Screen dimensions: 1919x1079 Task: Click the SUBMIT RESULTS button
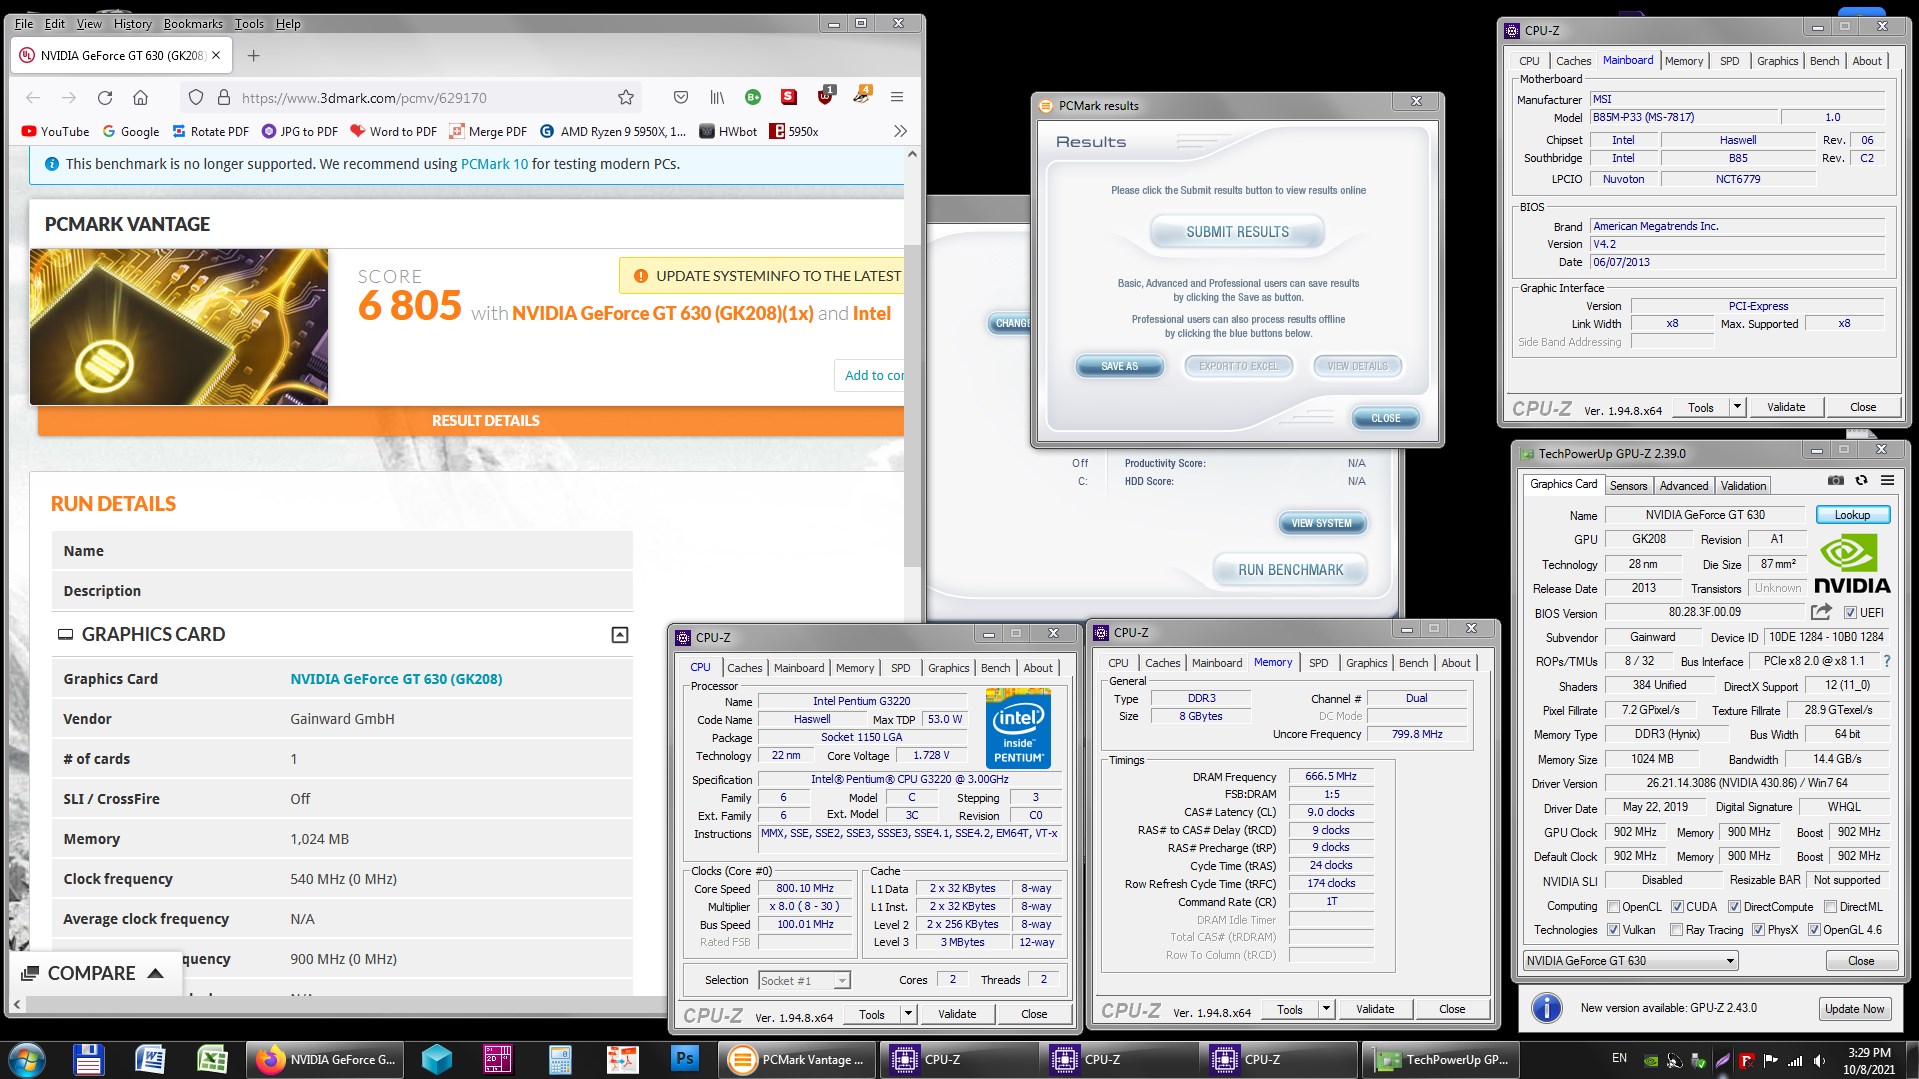pos(1237,232)
